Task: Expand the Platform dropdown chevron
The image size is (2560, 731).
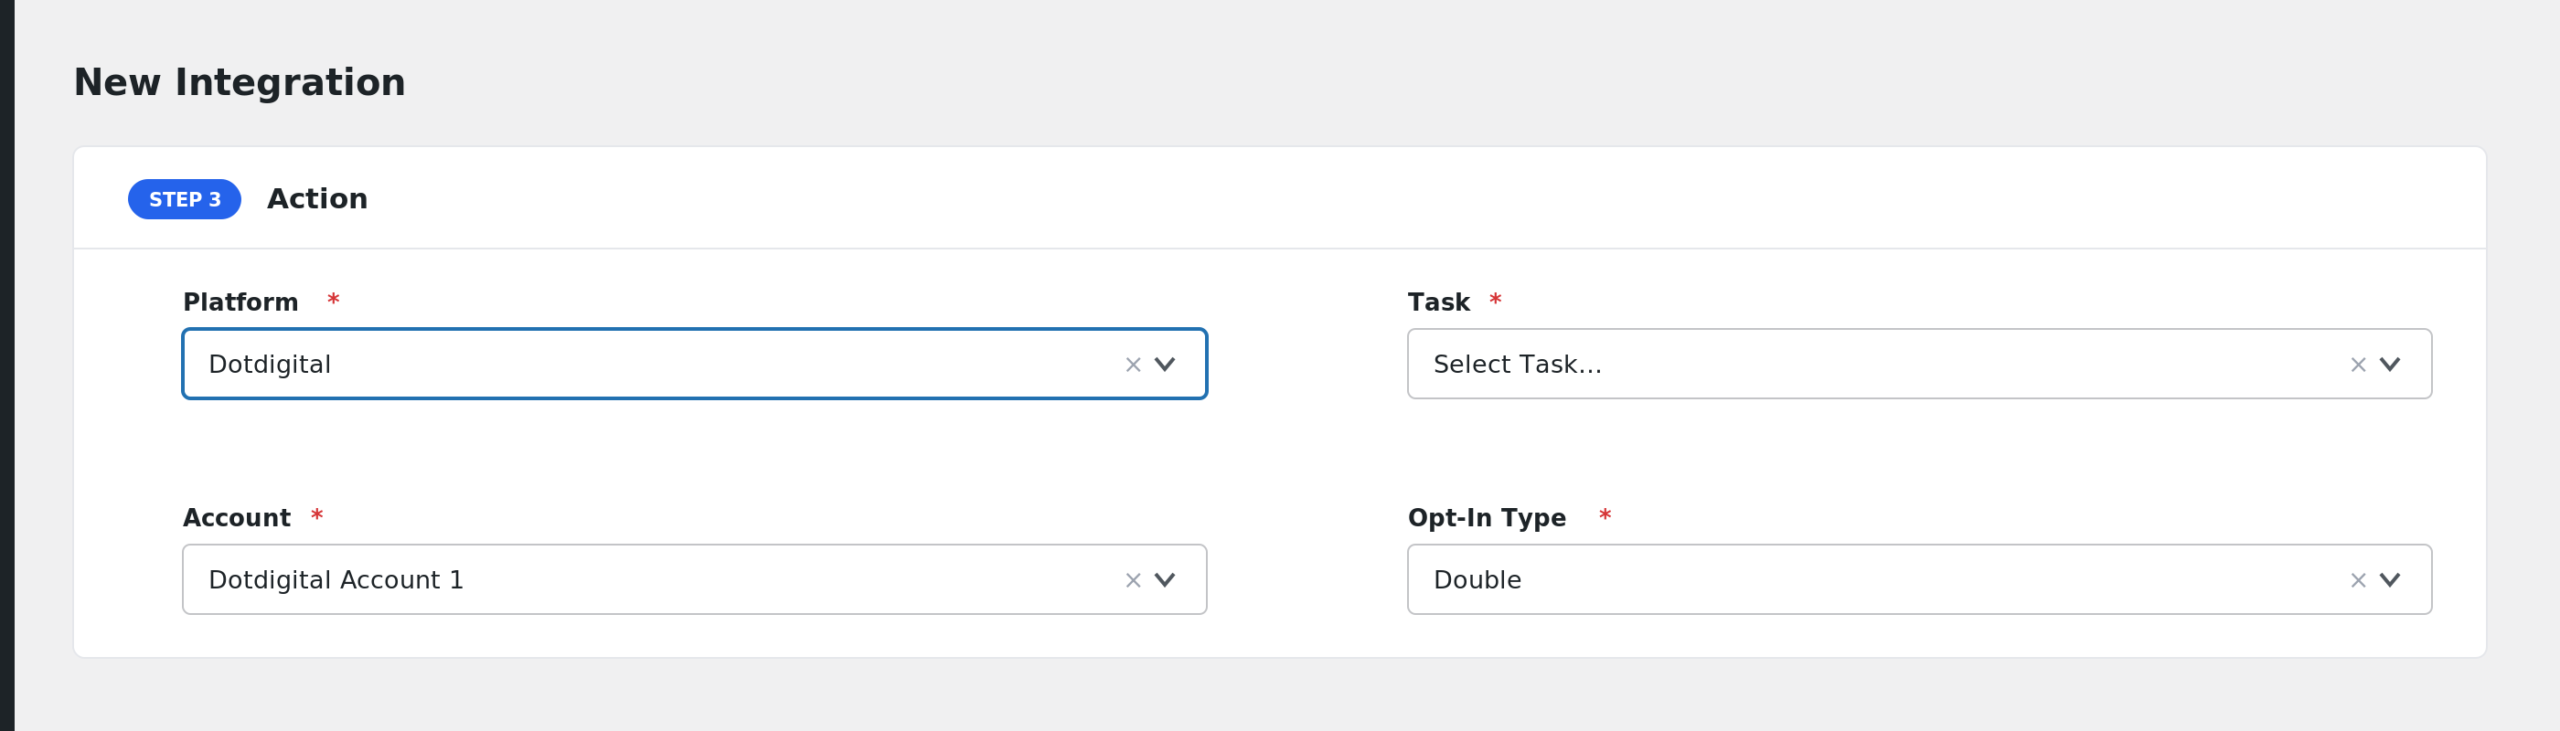Action: point(1165,364)
